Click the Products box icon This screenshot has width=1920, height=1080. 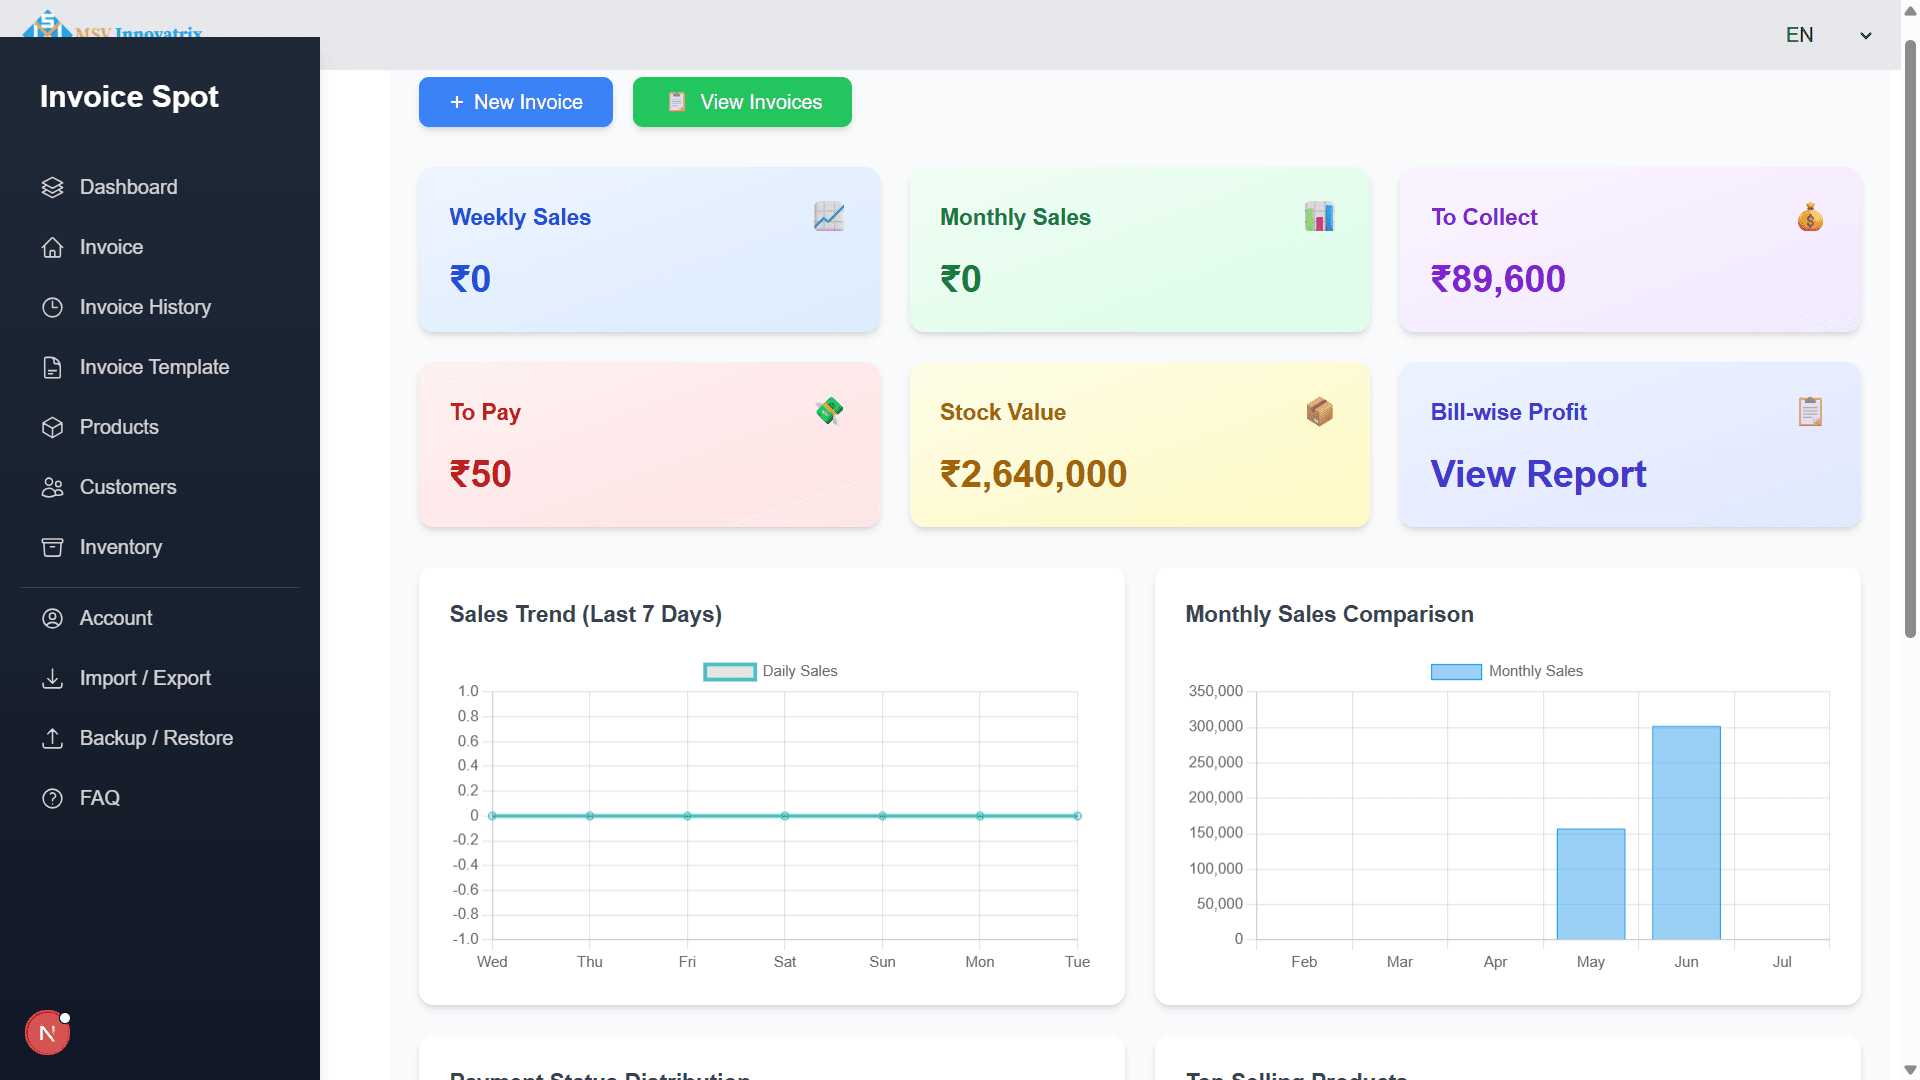52,427
